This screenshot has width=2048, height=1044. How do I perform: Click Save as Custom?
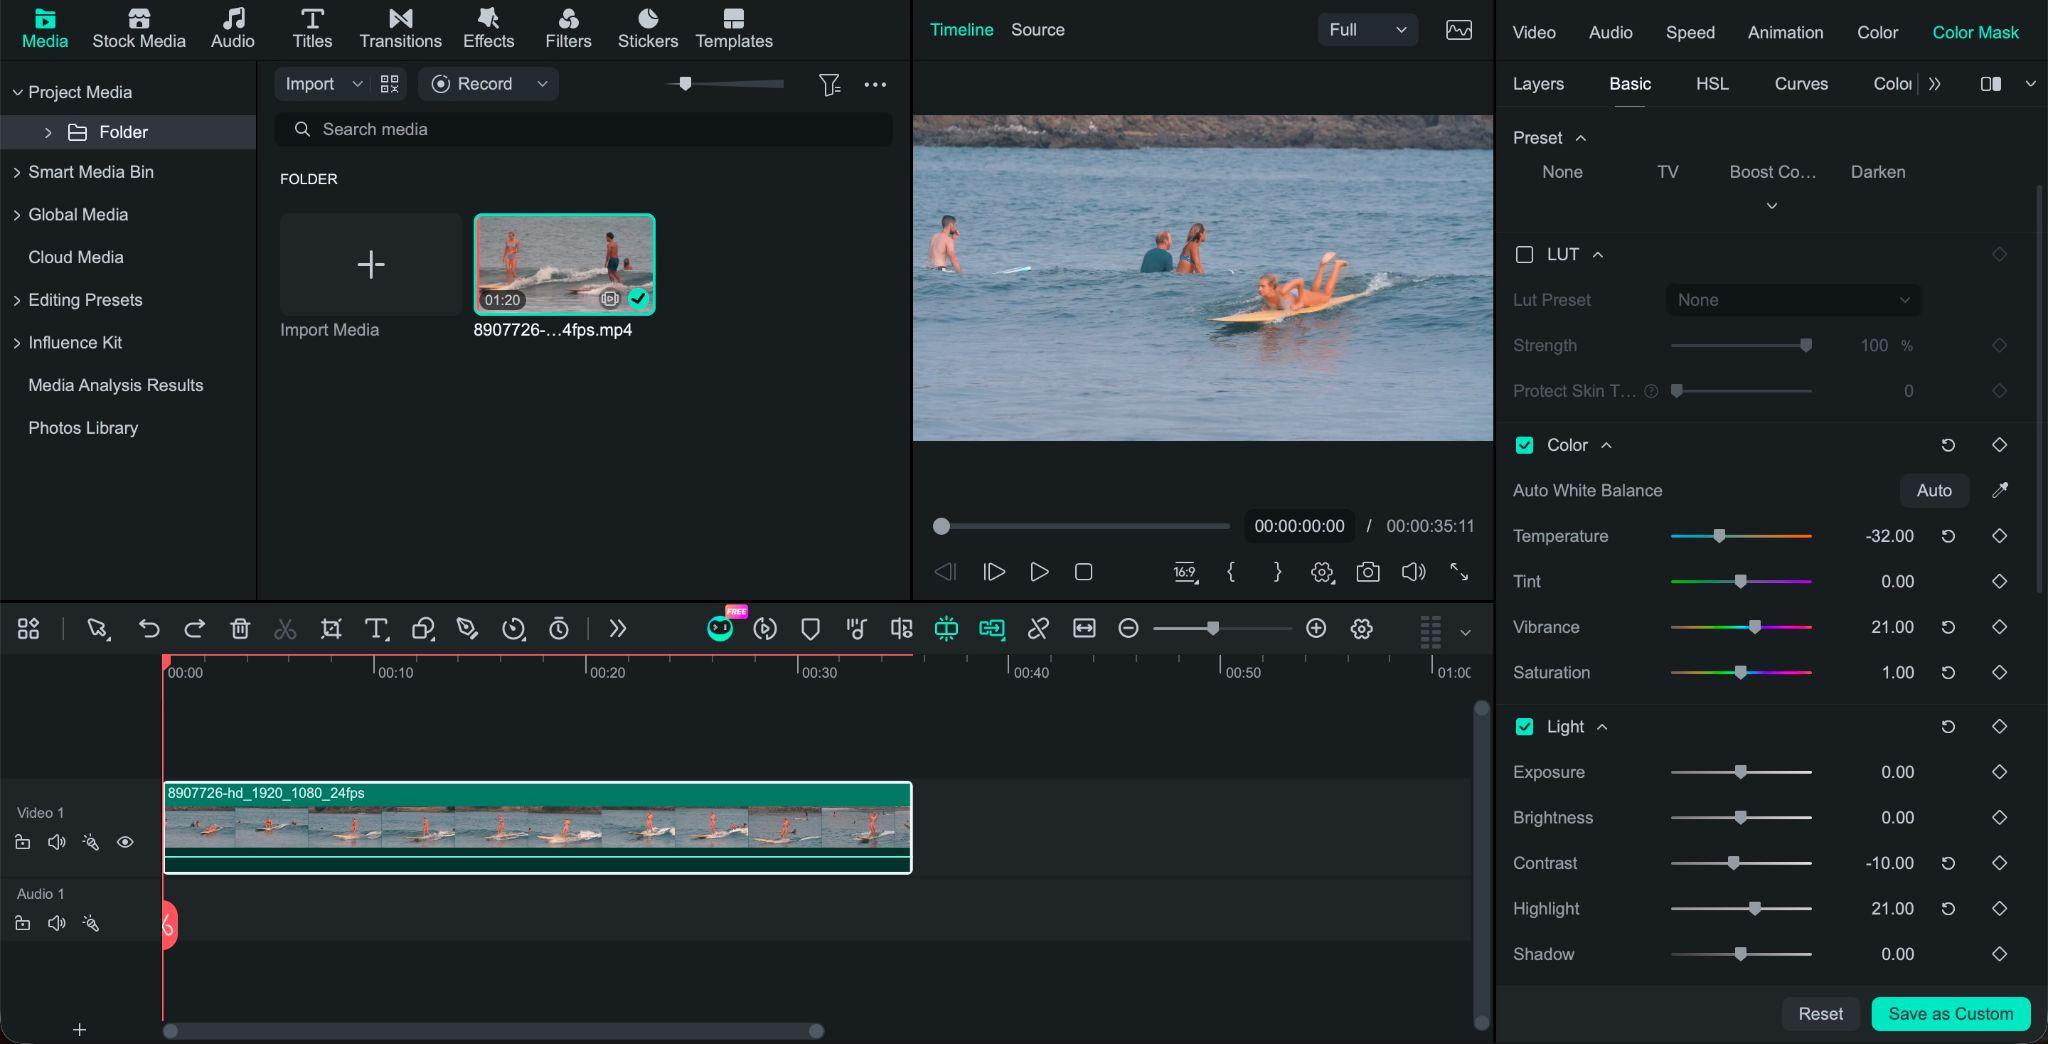pos(1950,1014)
